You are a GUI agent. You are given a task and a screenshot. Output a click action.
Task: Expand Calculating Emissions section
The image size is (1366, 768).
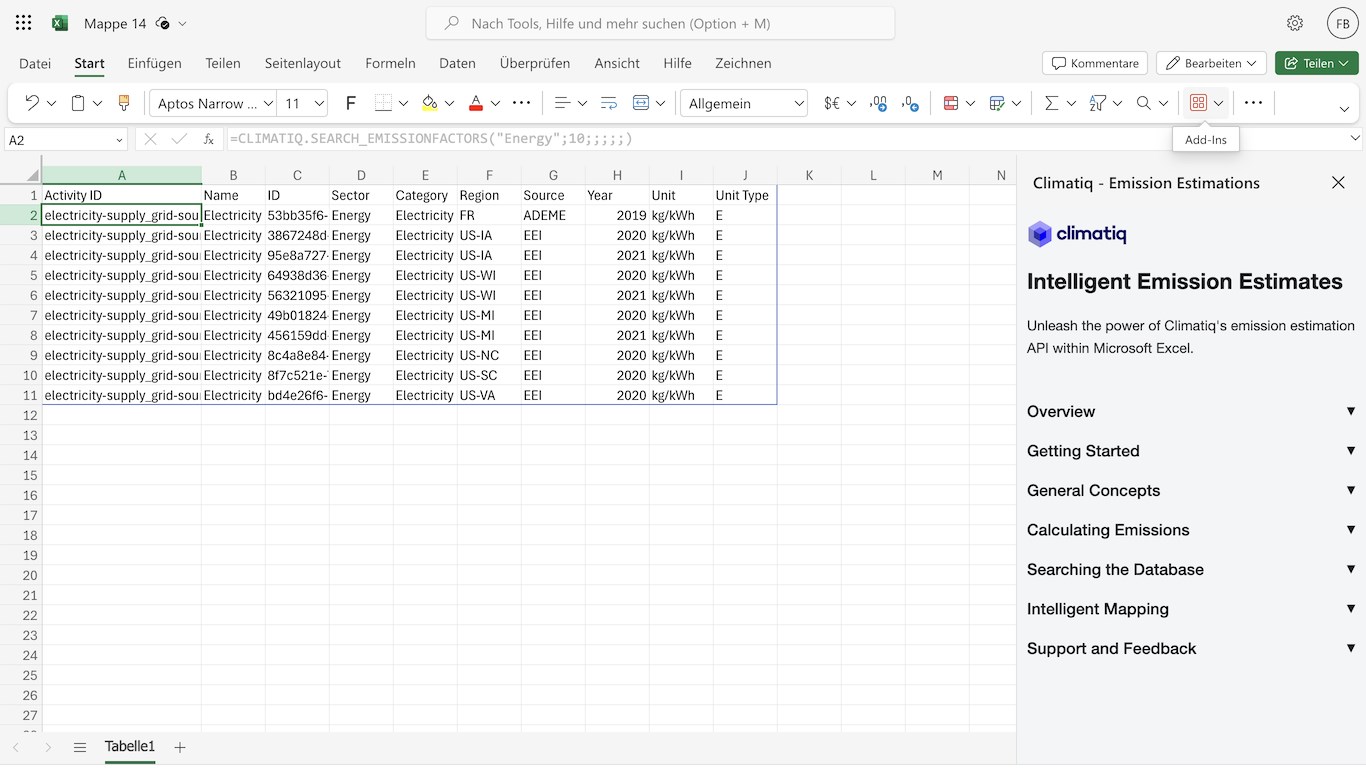tap(1191, 530)
